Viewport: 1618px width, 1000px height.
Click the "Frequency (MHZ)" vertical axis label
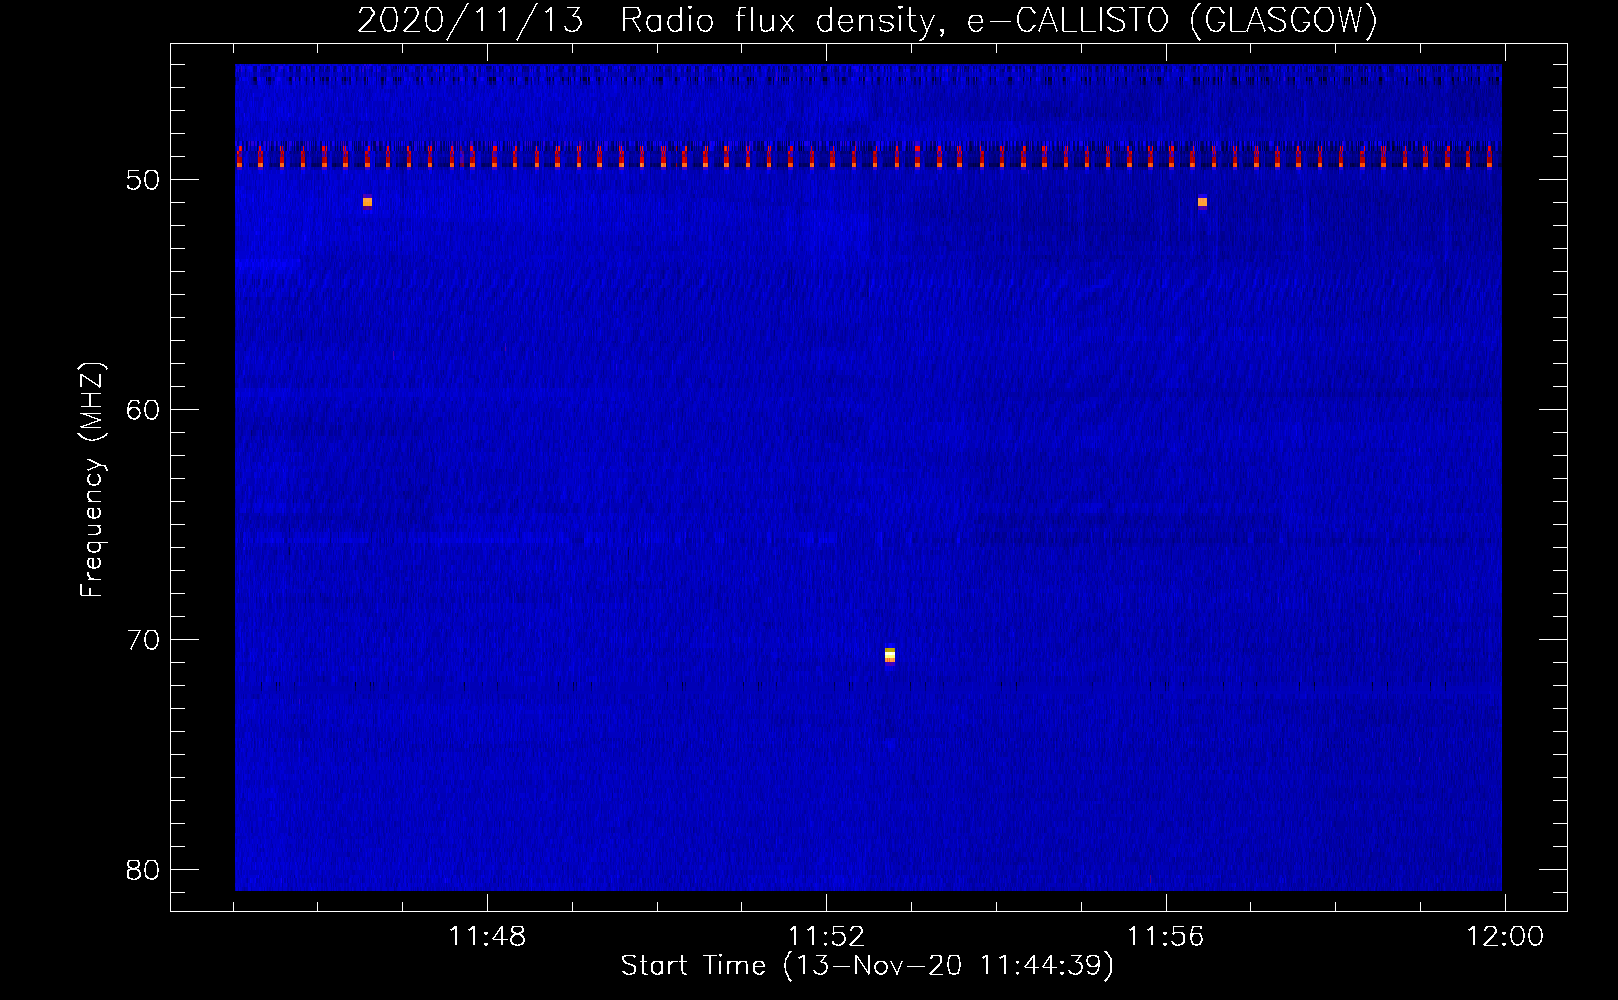coord(92,480)
